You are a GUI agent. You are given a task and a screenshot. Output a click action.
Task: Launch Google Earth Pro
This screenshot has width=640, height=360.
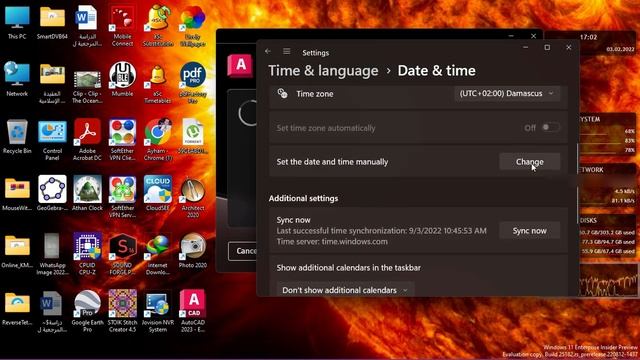(87, 311)
